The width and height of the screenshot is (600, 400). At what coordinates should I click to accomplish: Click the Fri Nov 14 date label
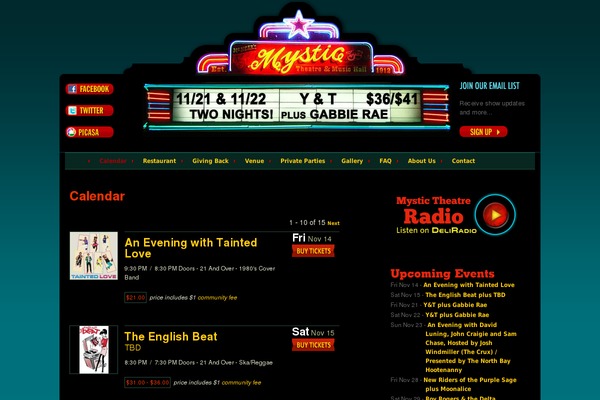pos(312,238)
